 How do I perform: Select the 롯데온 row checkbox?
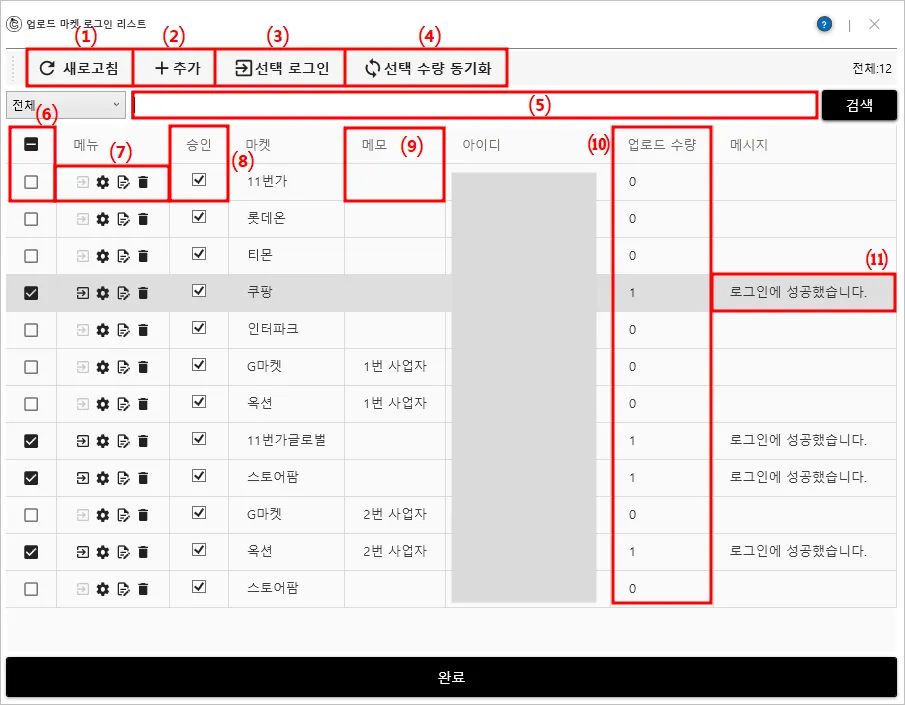[x=31, y=219]
